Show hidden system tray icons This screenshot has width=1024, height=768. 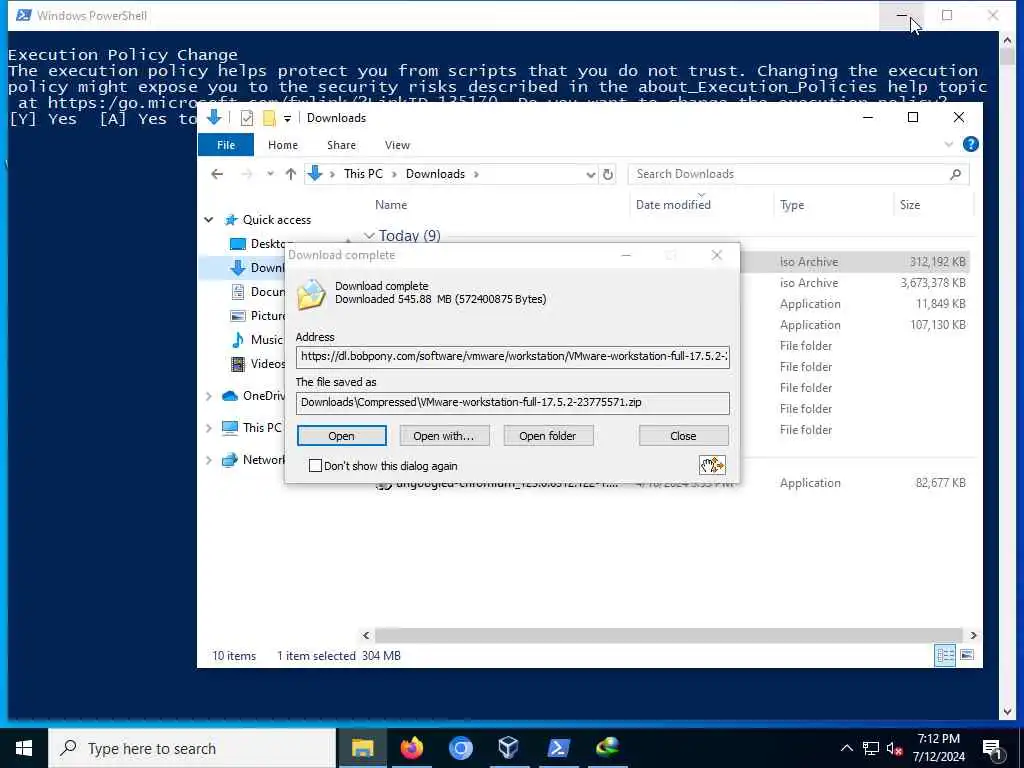(846, 748)
